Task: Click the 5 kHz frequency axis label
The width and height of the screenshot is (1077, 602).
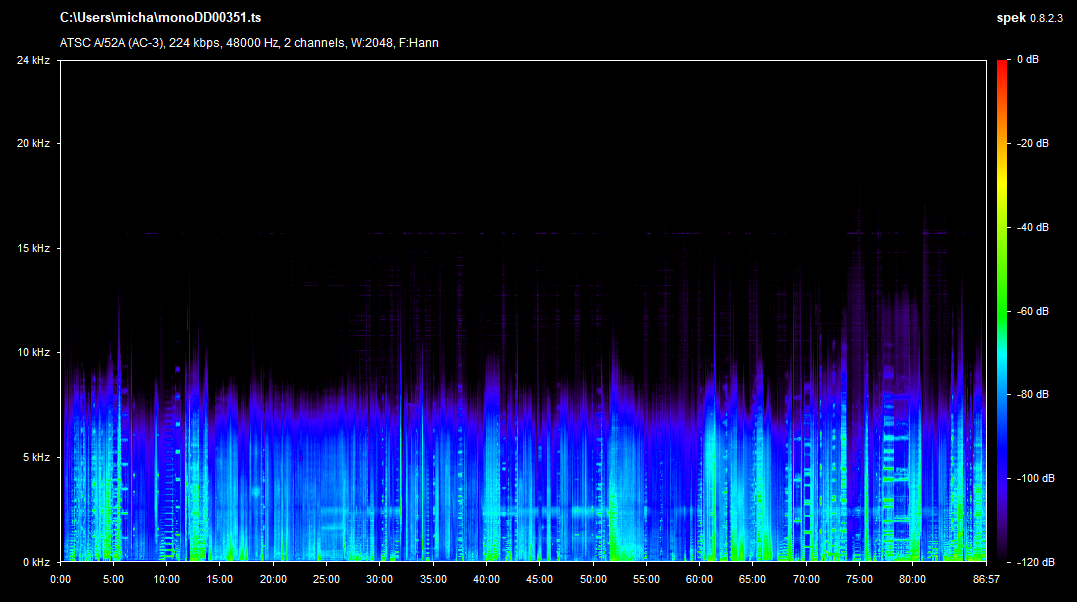Action: 35,457
